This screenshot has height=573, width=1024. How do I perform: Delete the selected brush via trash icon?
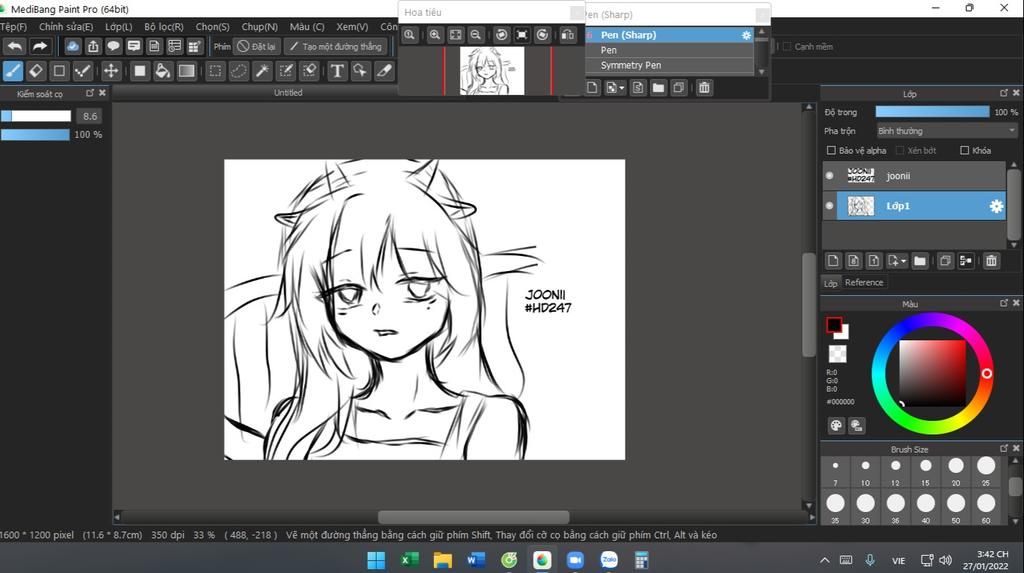pos(704,88)
